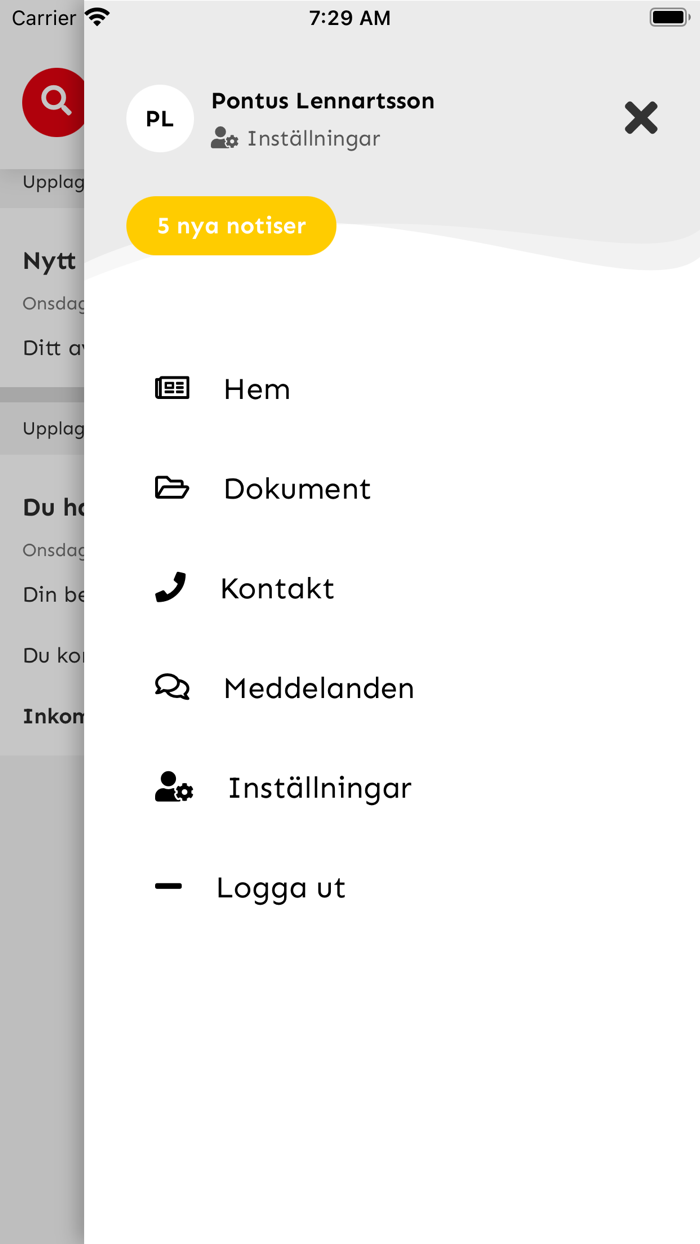Screen dimensions: 700x1244
Task: Tap the yellow 5 nya notiser button
Action: [x=231, y=226]
